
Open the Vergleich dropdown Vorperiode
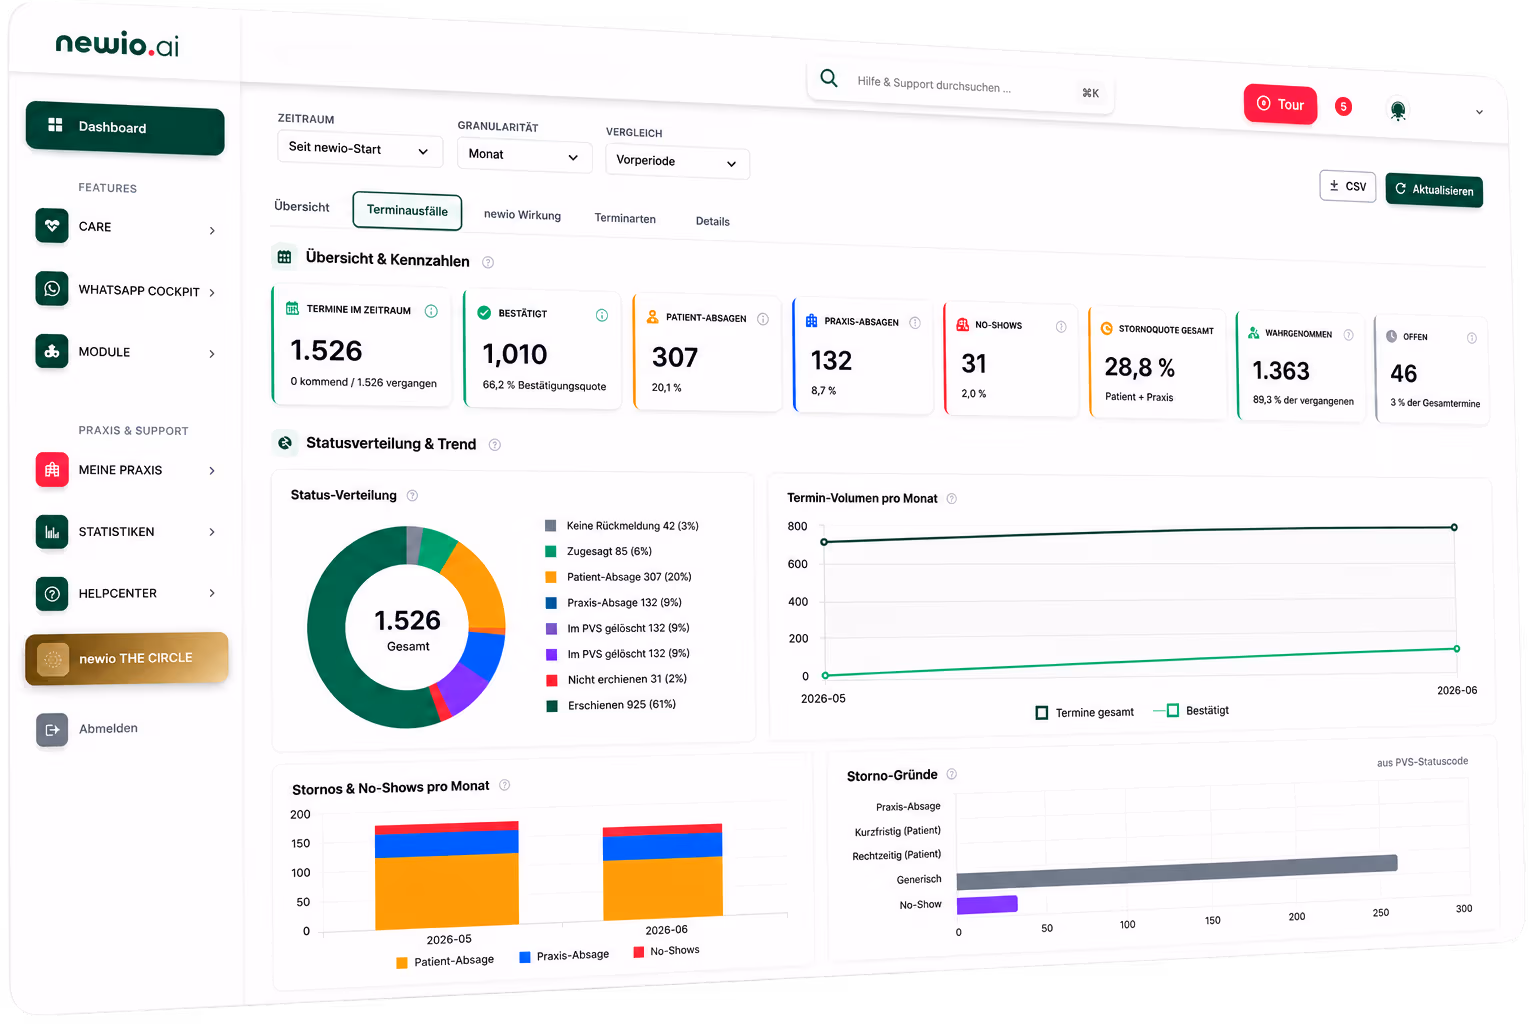pyautogui.click(x=677, y=162)
